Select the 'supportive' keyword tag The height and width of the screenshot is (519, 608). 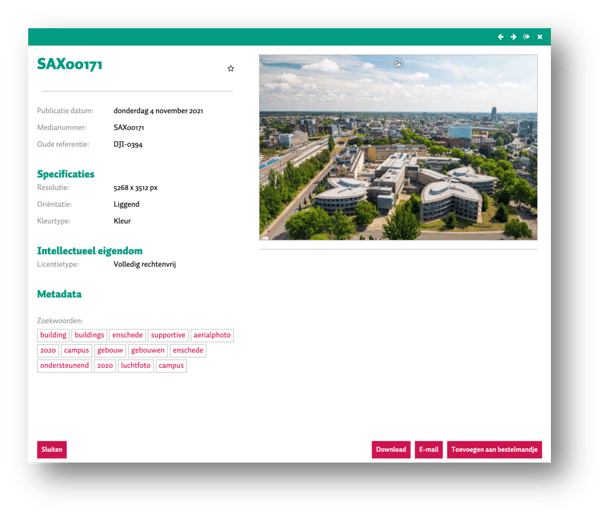pos(168,335)
